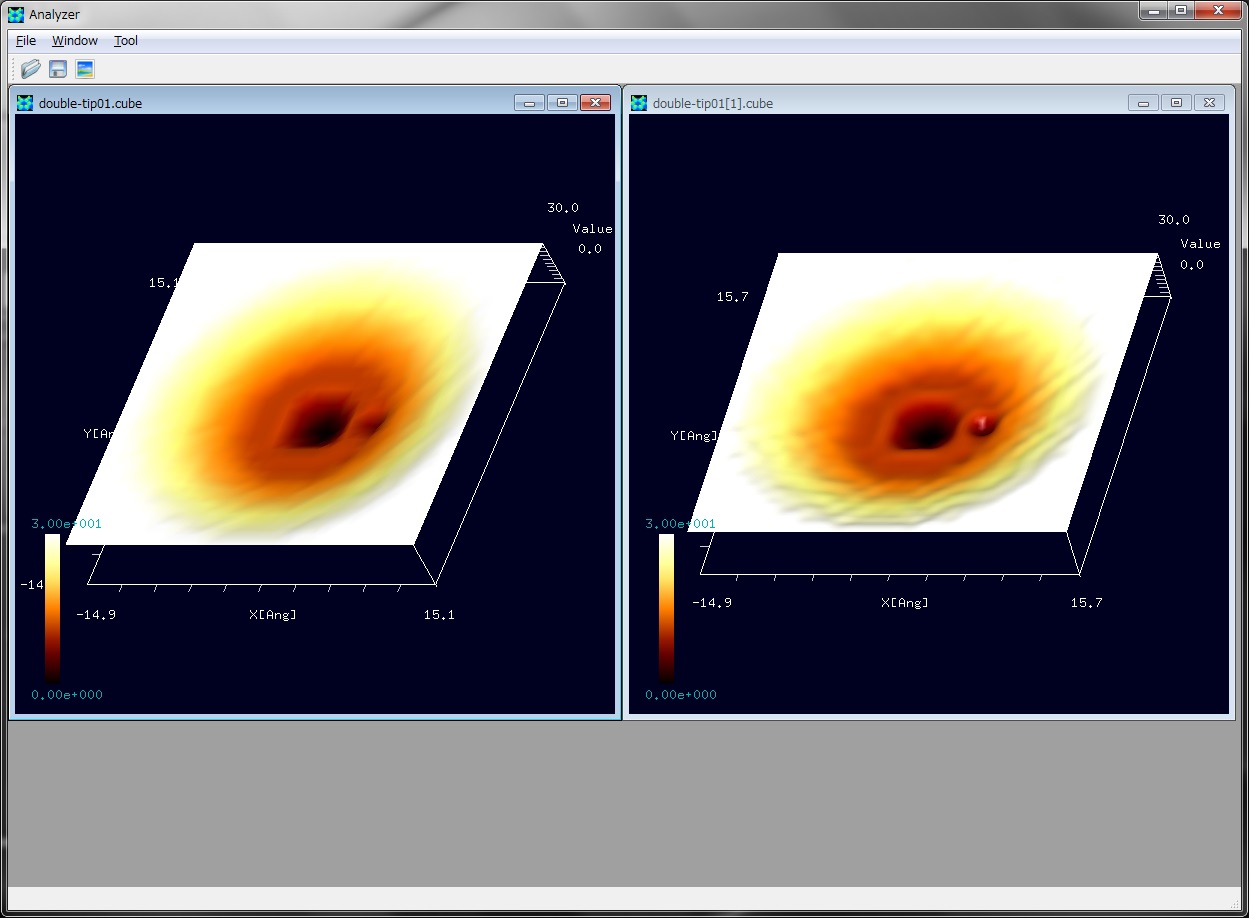Click the 15.7 X-axis value in double-tip01[1].cube

pyautogui.click(x=1087, y=603)
